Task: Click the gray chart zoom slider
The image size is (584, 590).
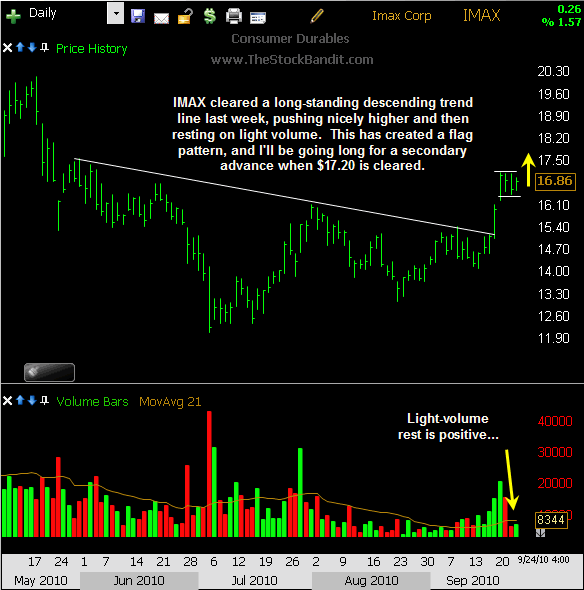Action: 49,373
